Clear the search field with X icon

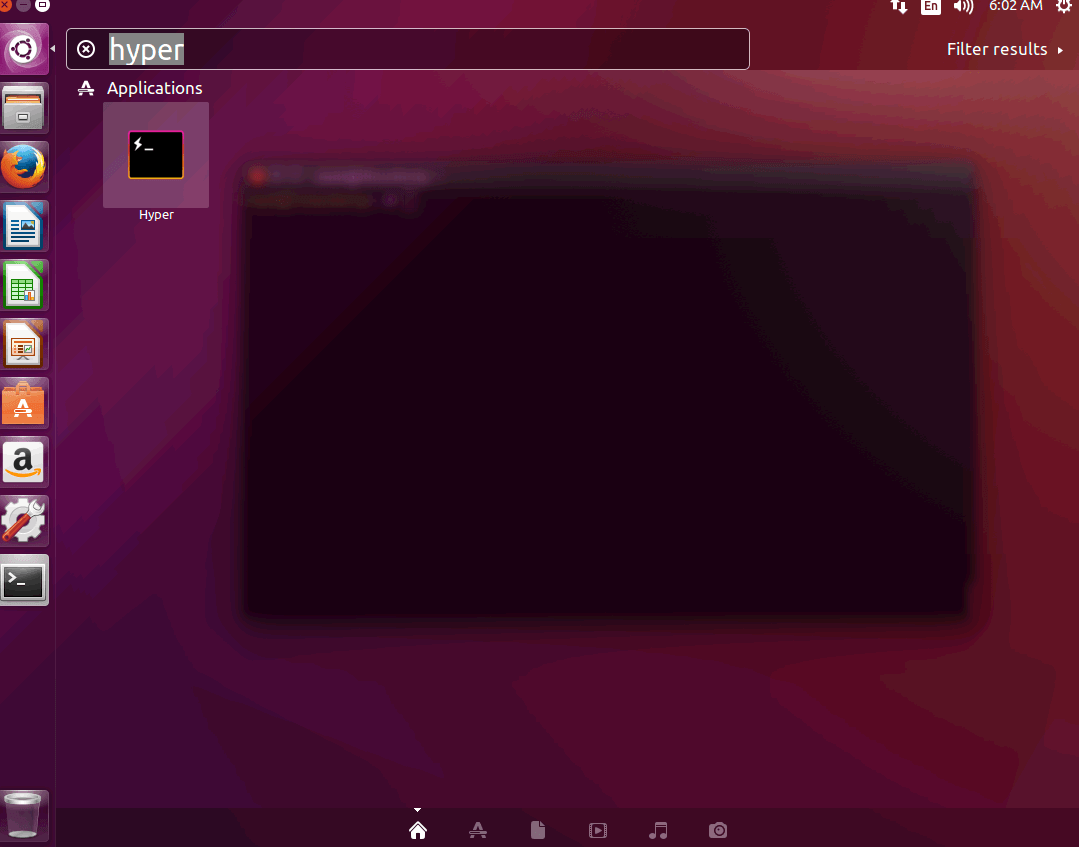(86, 49)
